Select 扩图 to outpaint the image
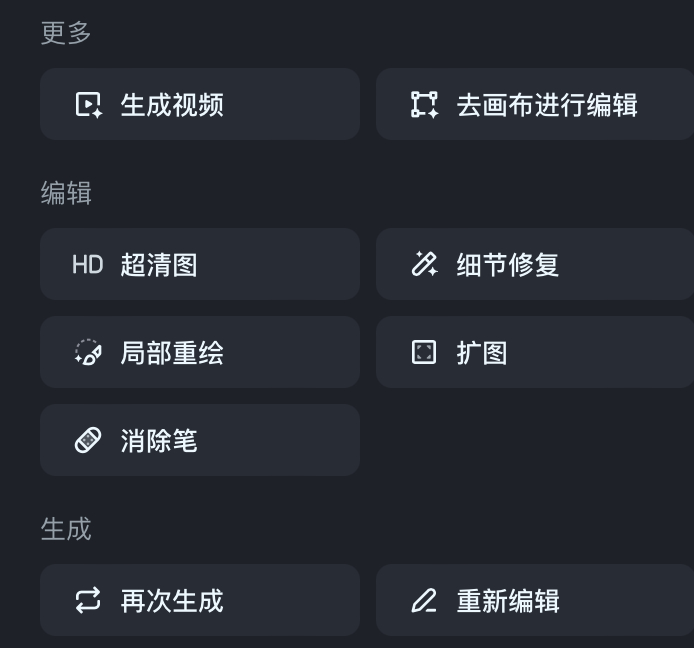The image size is (694, 648). [481, 353]
